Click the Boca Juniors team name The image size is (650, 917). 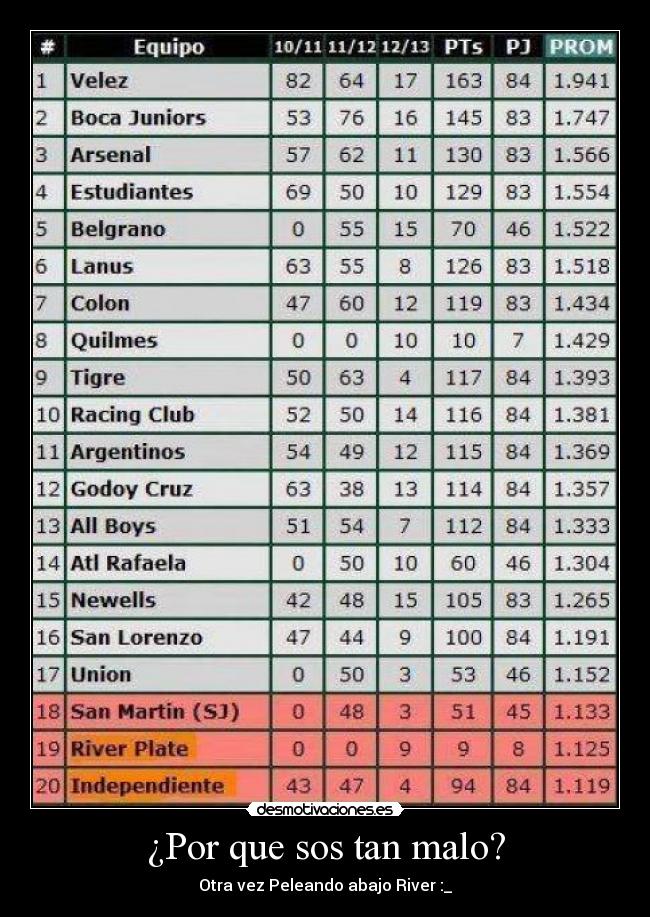pyautogui.click(x=138, y=118)
